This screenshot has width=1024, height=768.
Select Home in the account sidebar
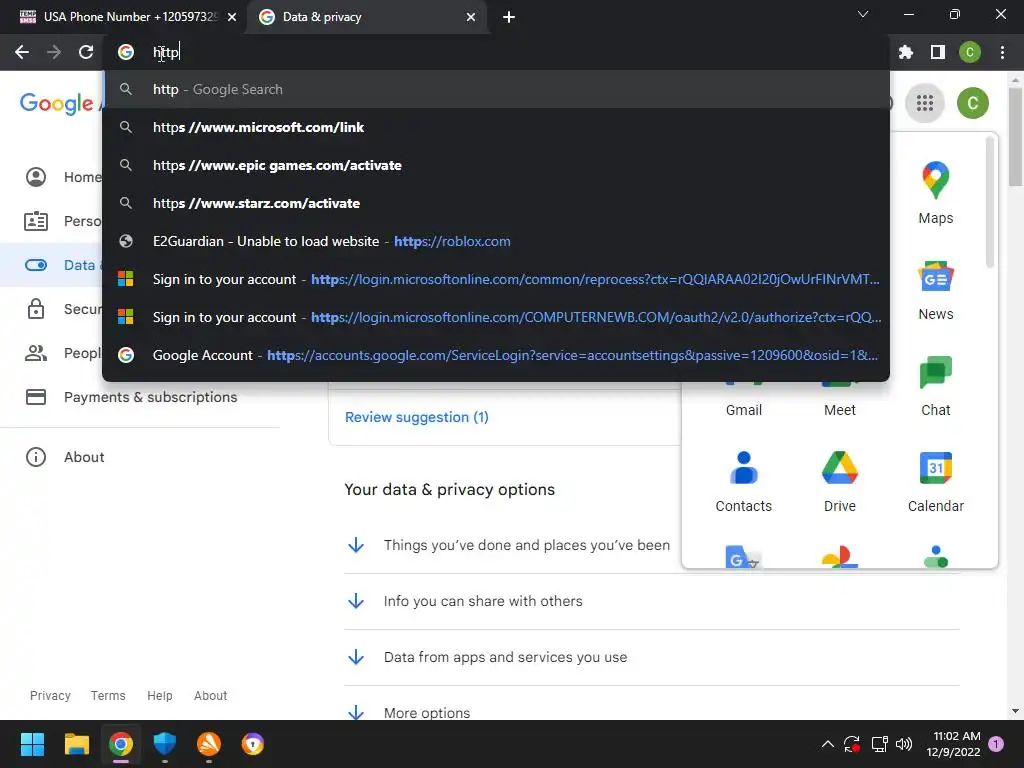pyautogui.click(x=63, y=177)
